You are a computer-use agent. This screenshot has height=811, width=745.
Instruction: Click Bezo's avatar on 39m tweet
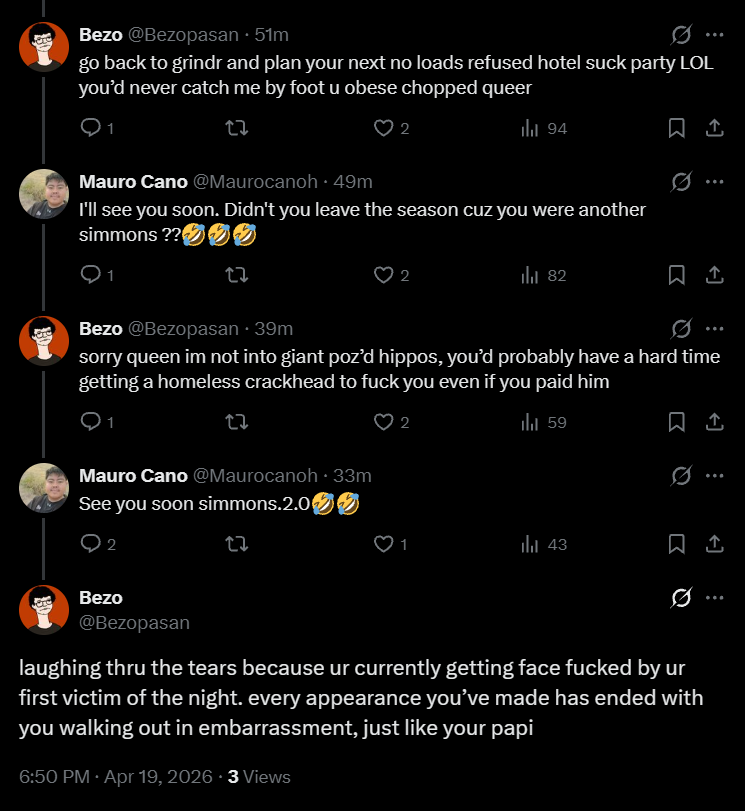pos(44,341)
